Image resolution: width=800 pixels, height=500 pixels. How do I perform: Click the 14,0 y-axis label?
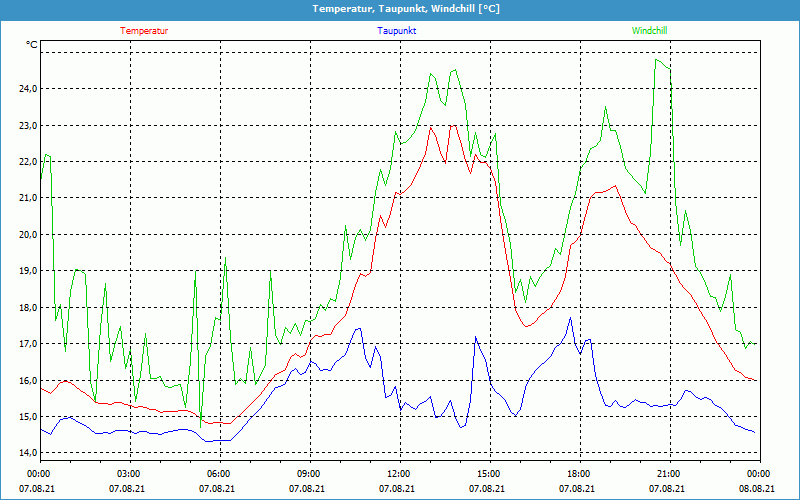(29, 453)
